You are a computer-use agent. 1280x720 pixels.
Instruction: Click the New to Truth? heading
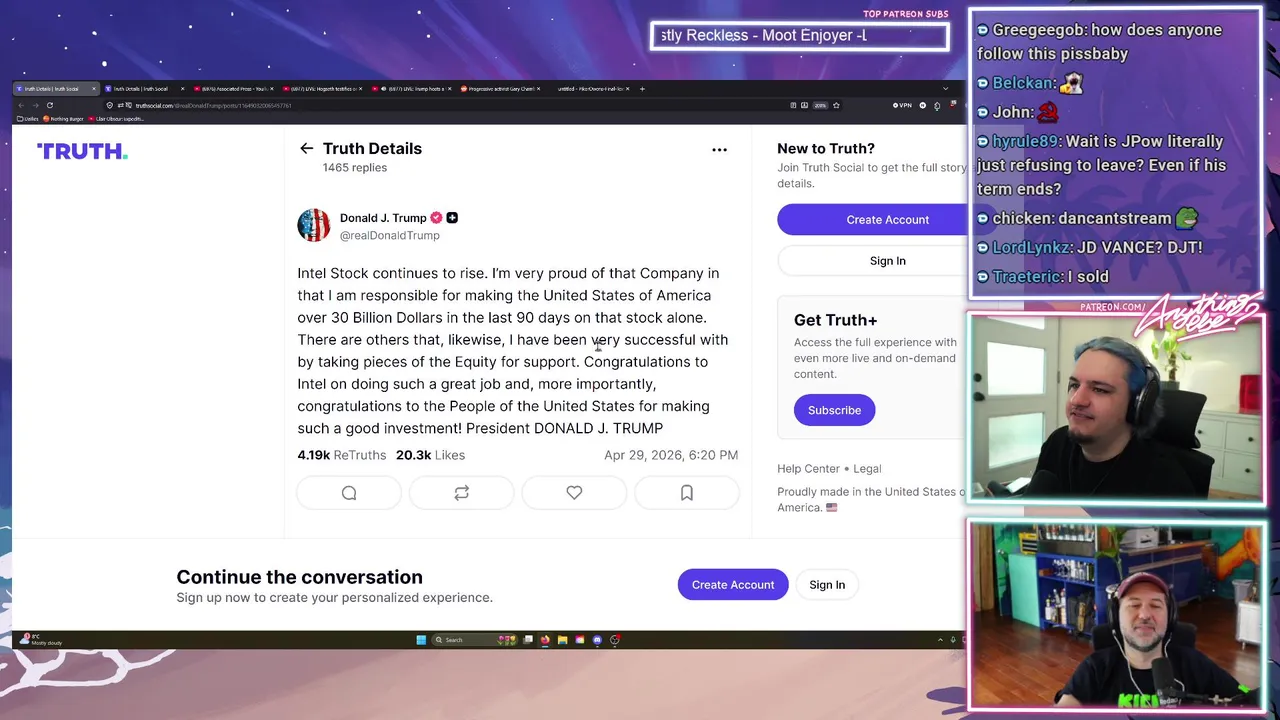[x=825, y=148]
